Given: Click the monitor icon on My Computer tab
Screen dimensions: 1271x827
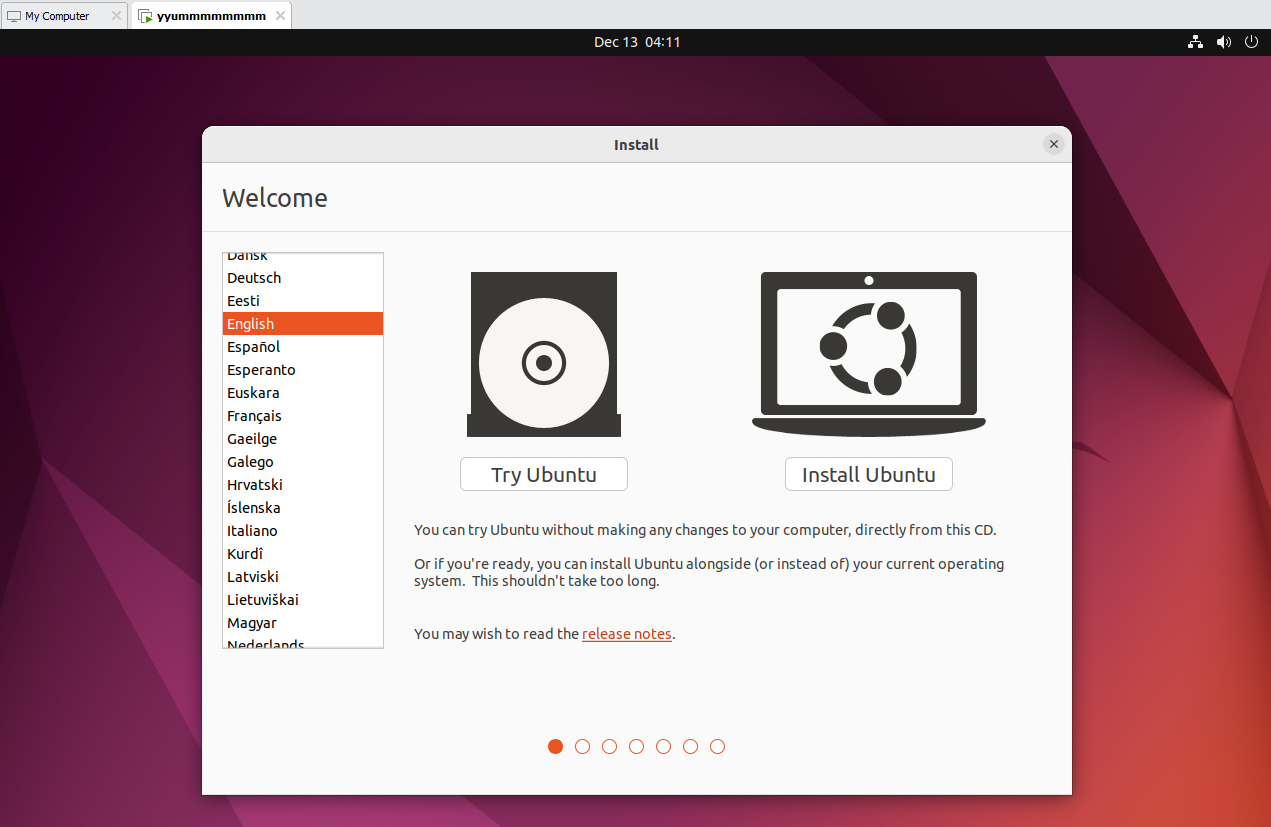Looking at the screenshot, I should (x=14, y=16).
